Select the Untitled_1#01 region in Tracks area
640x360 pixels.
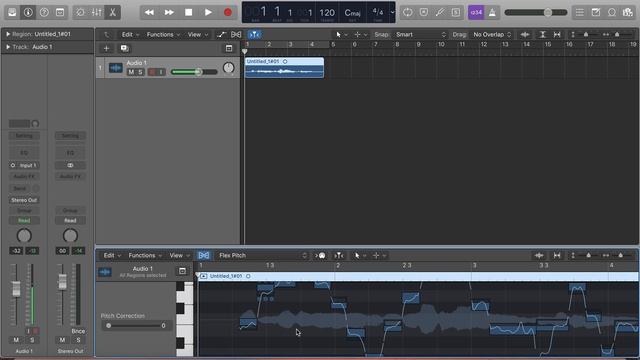[x=284, y=68]
